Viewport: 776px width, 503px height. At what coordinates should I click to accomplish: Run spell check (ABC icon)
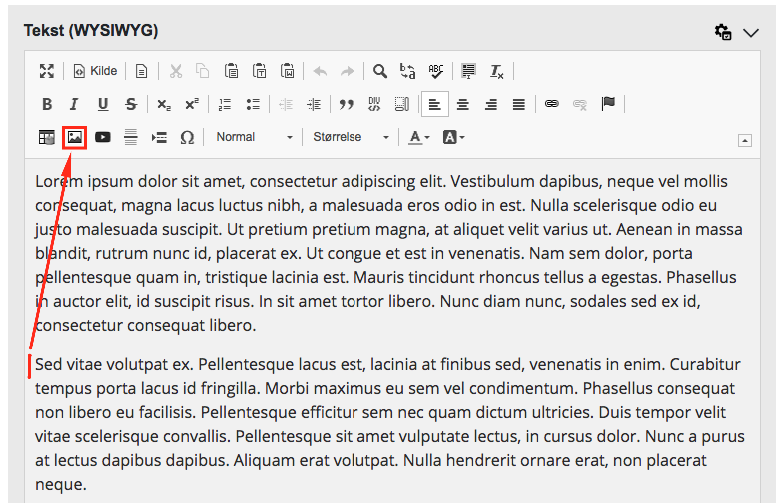[436, 71]
